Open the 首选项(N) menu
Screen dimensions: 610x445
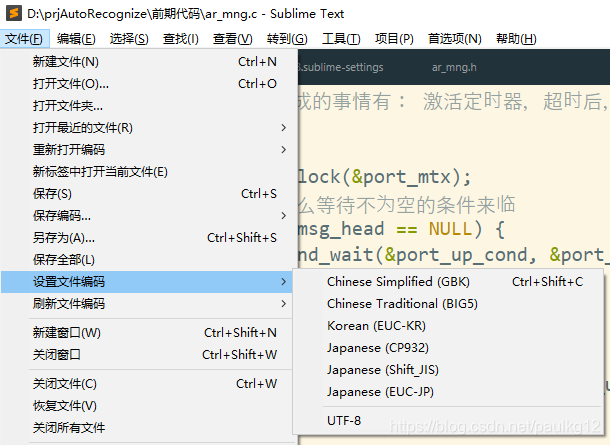click(x=455, y=39)
